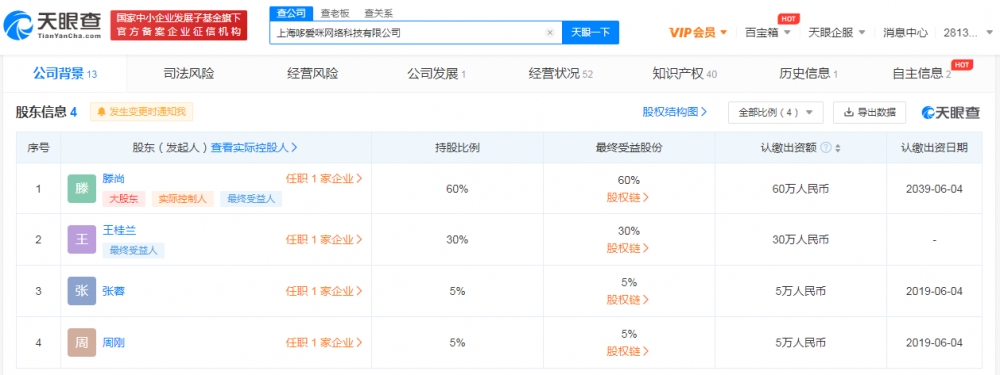
Task: Select the 查老板 search mode tab
Action: coord(335,13)
